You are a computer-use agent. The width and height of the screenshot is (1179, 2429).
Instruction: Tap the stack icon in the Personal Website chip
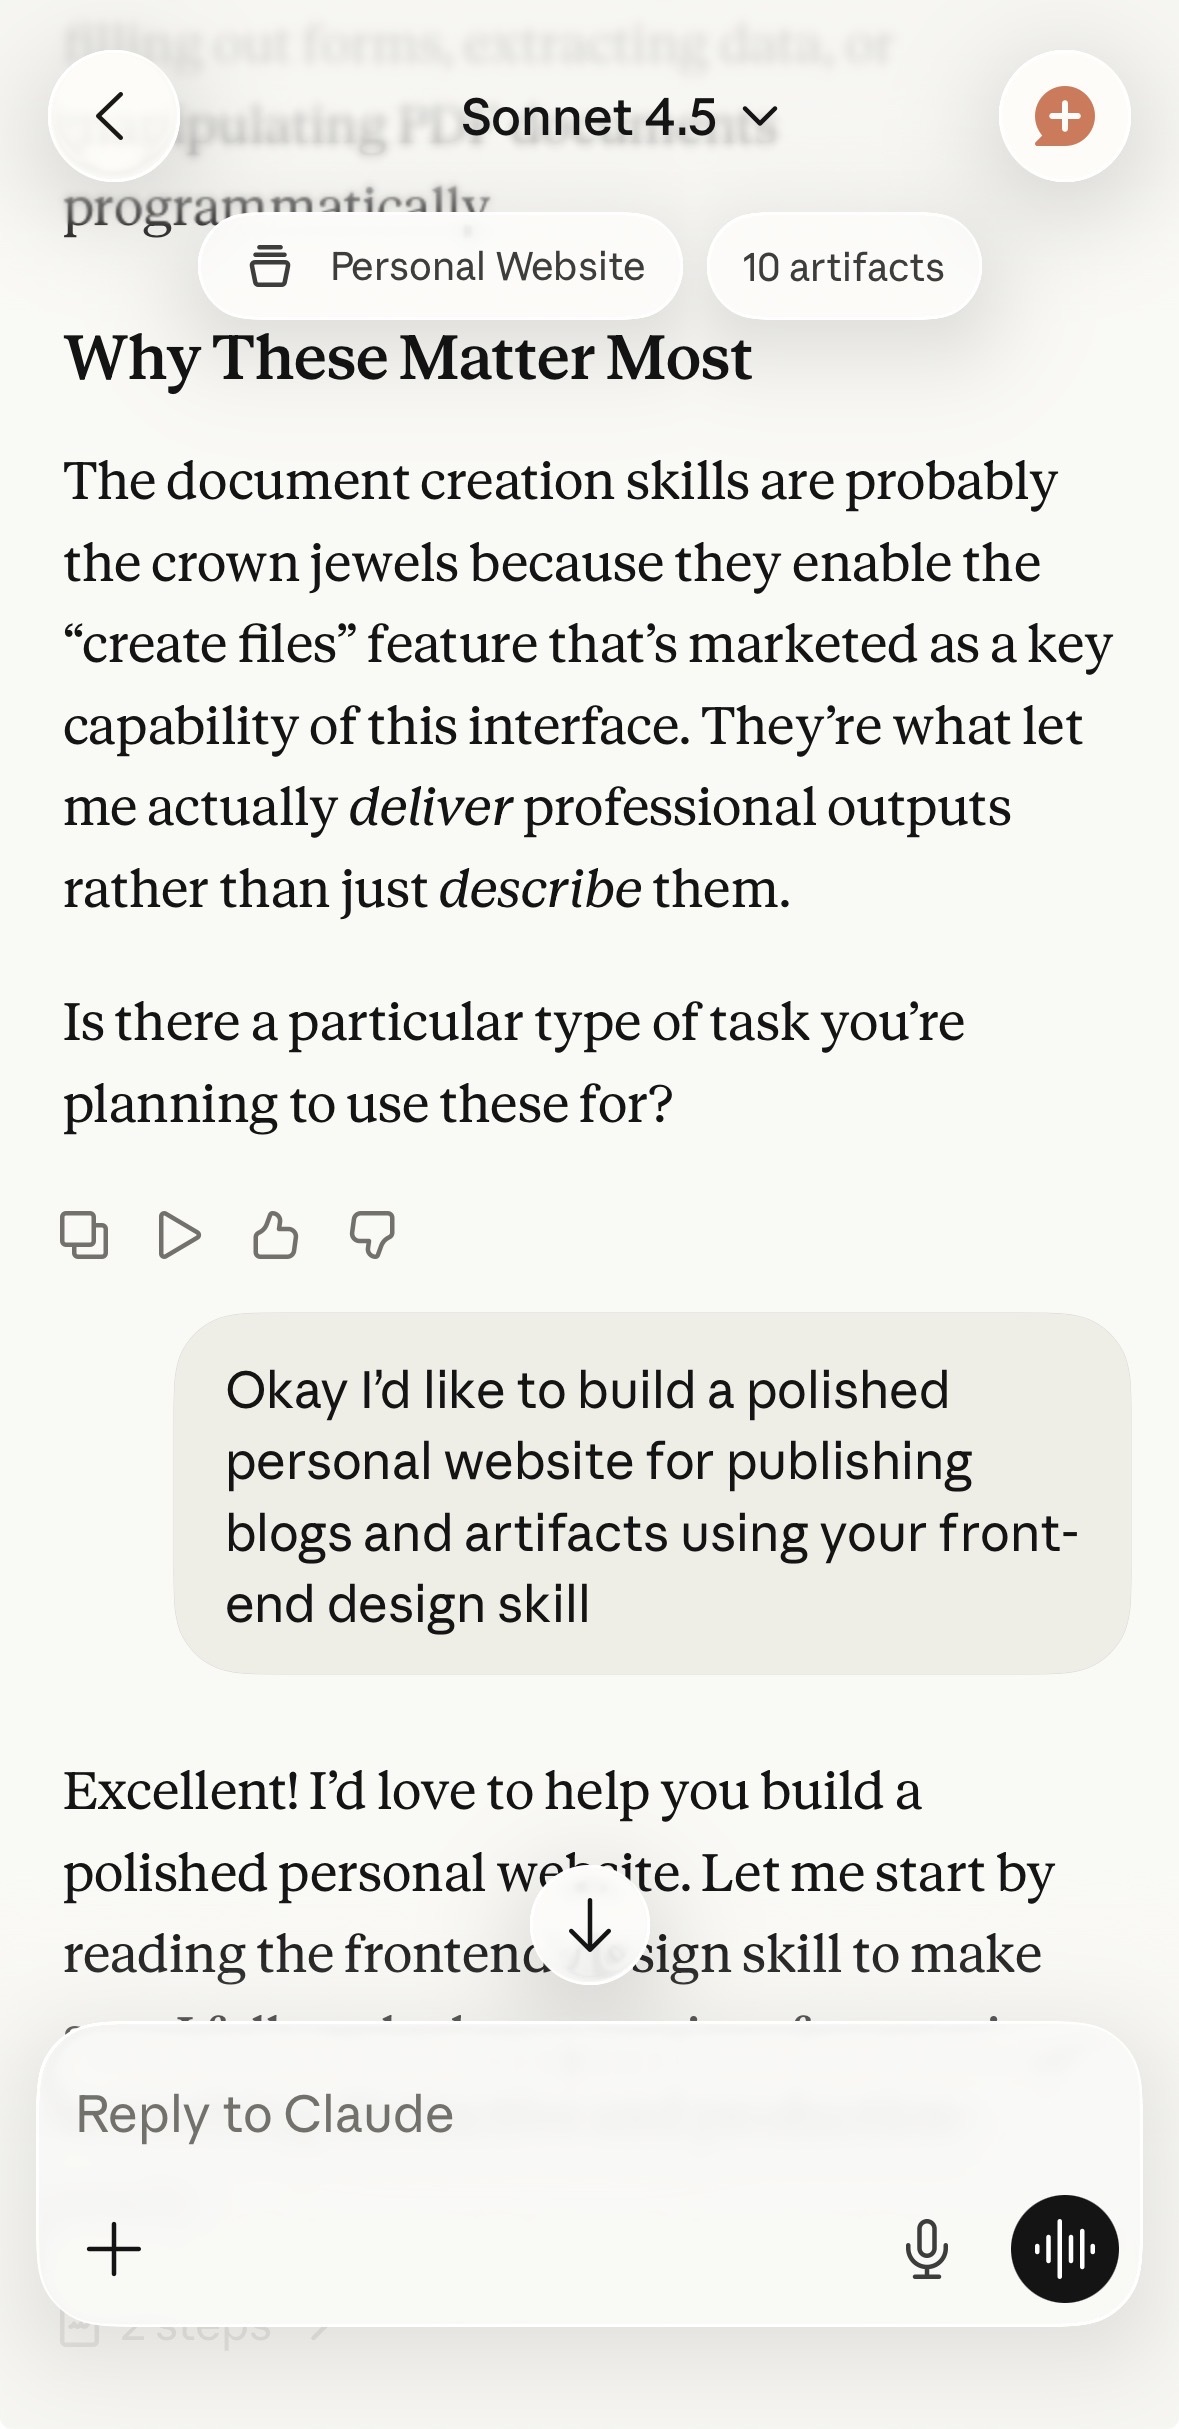[269, 267]
